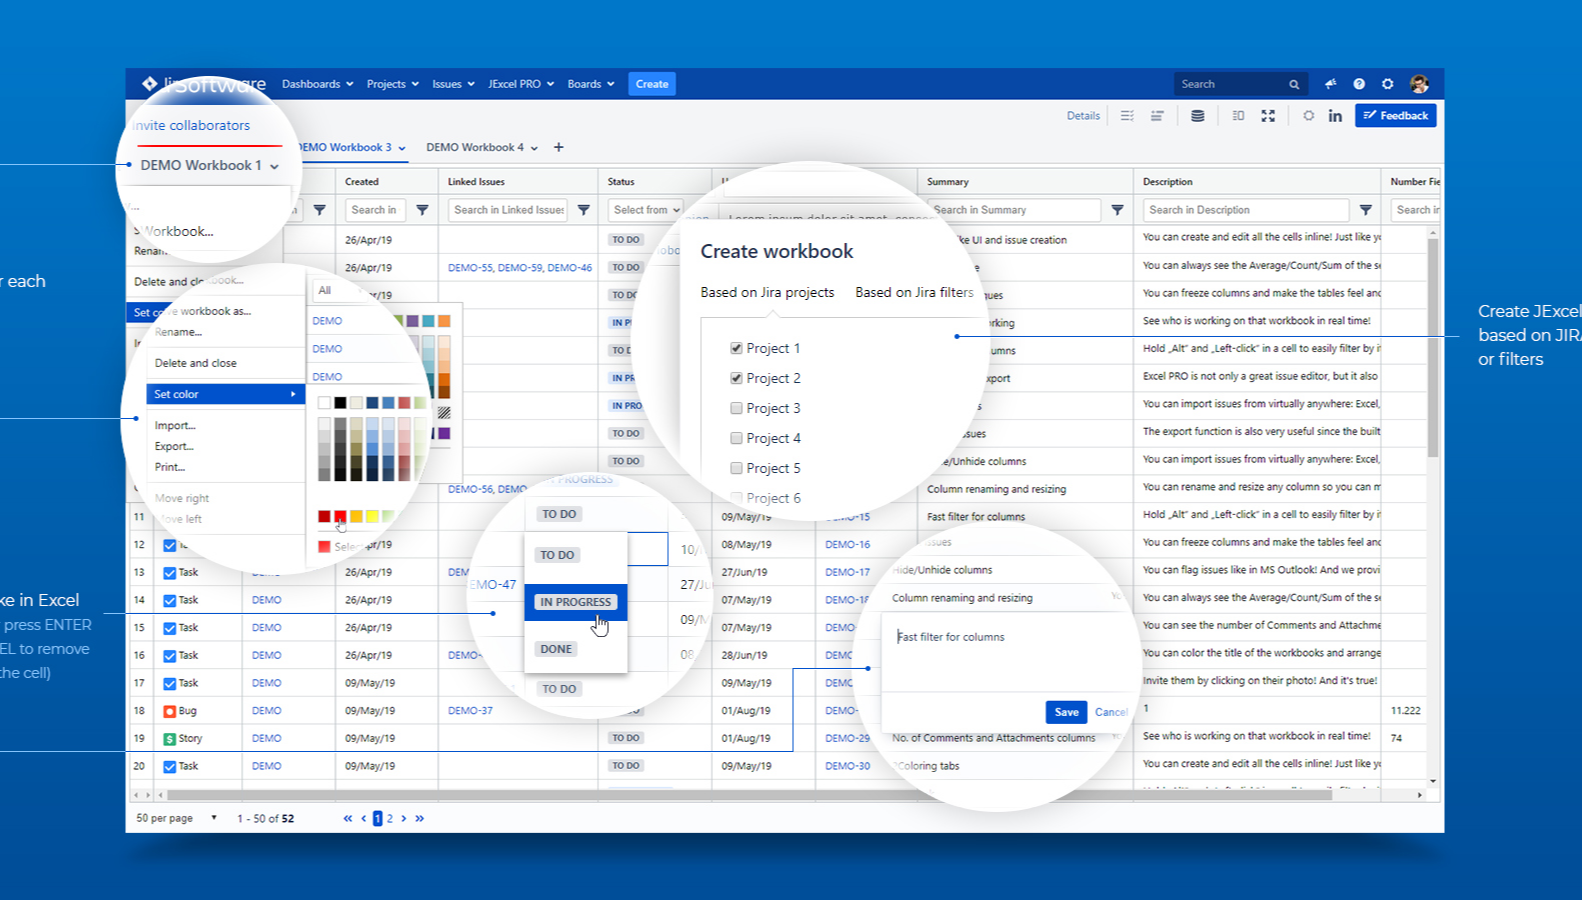
Task: Pick the black color swatch
Action: tap(340, 403)
